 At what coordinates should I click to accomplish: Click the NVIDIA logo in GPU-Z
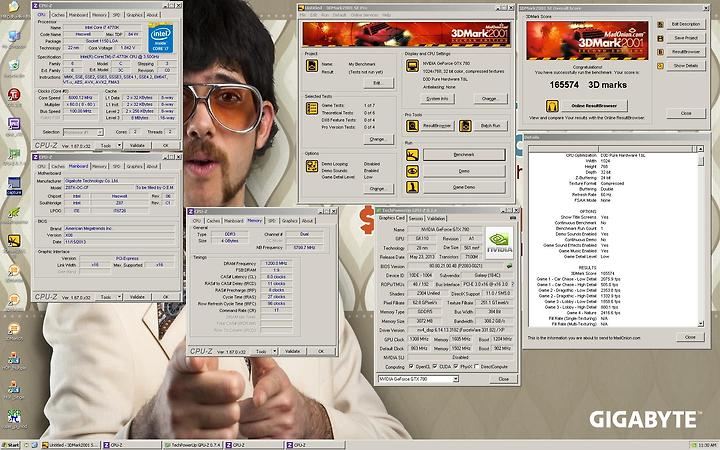tap(499, 242)
